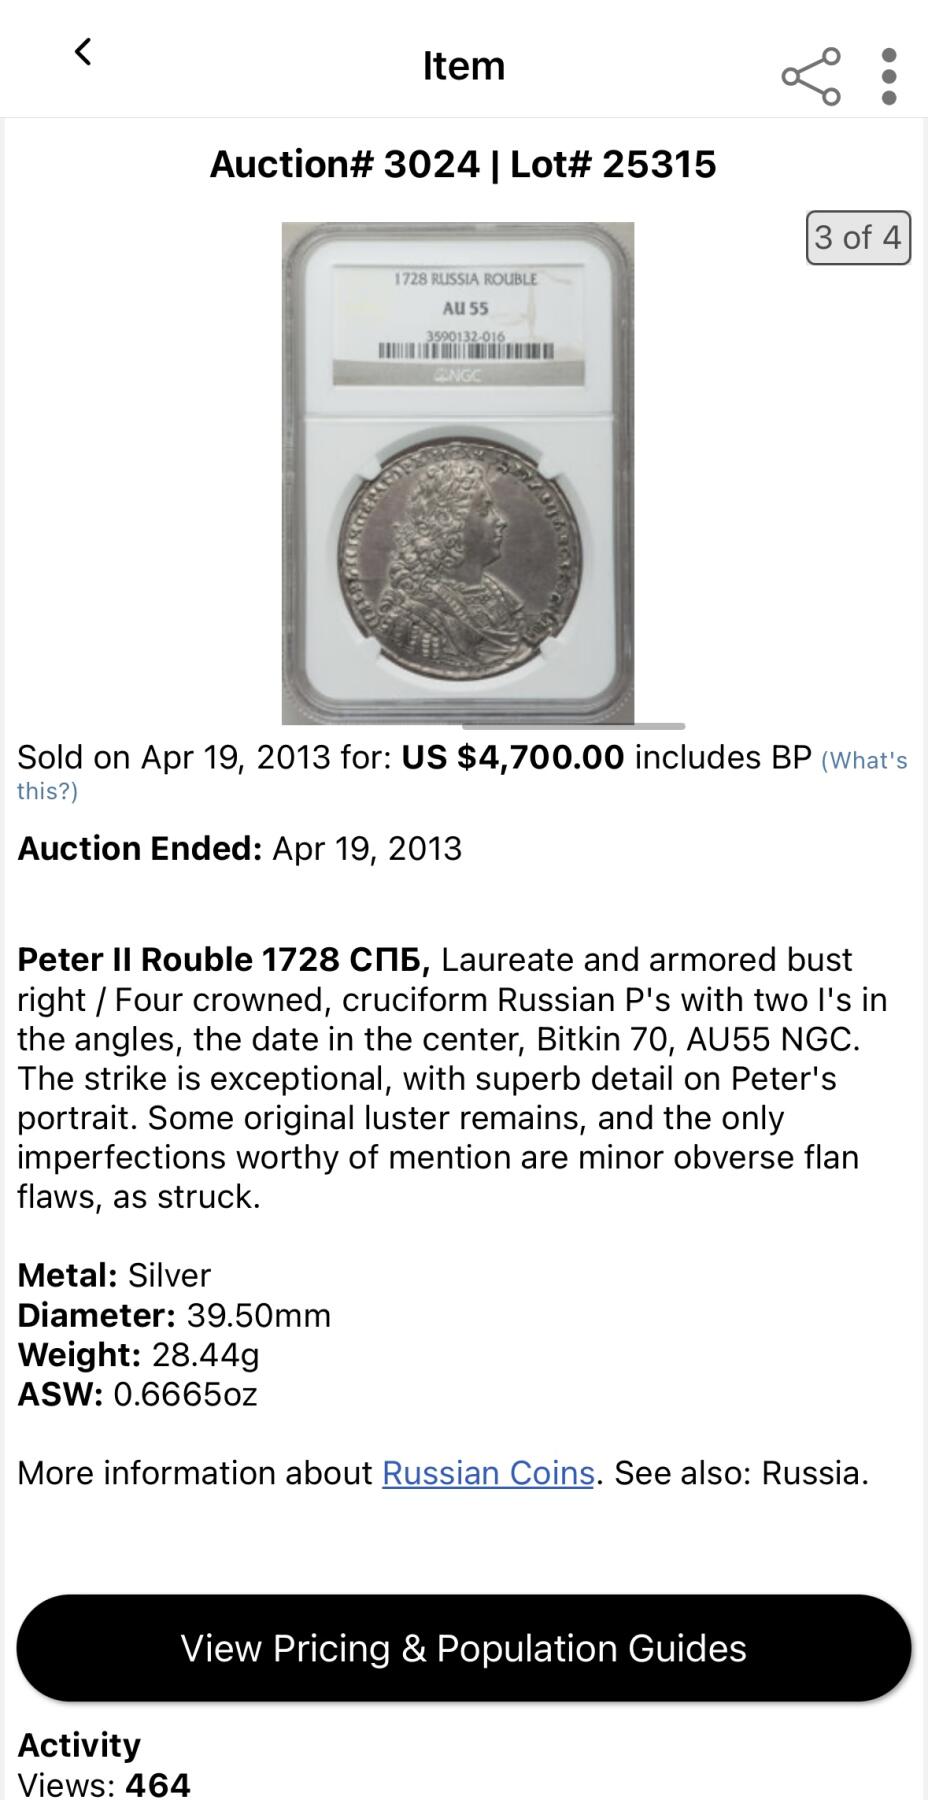Tap the Auction# 3024 Lot# 25315 heading
Screen dimensions: 928x1800
click(463, 165)
